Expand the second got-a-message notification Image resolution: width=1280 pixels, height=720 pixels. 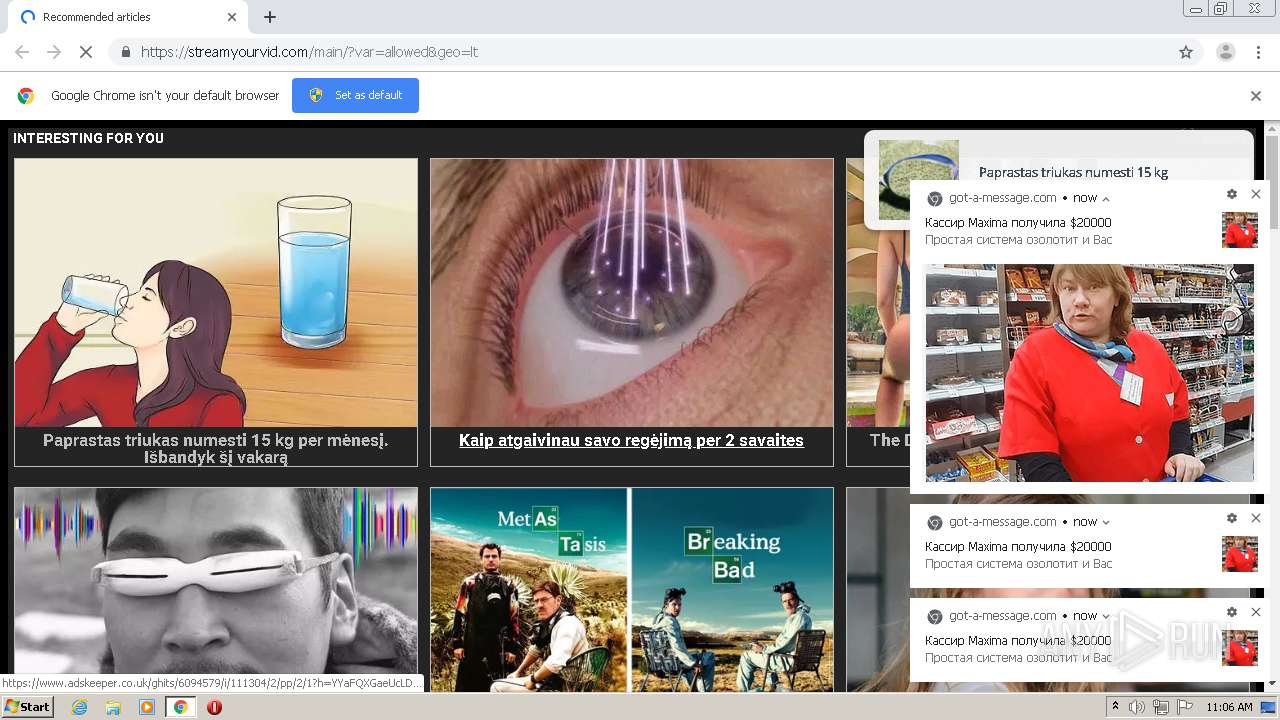pos(1106,522)
